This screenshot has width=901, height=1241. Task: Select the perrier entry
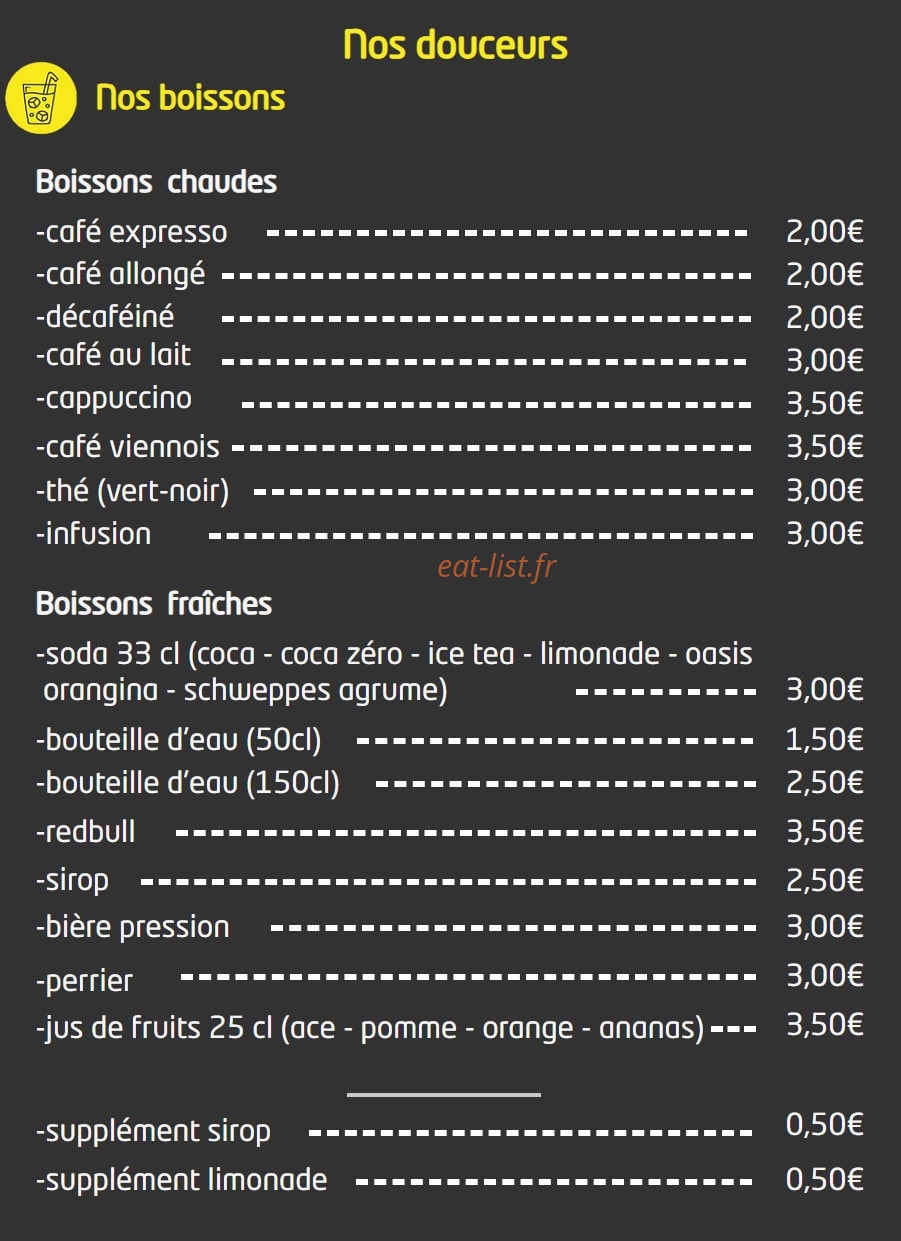click(x=450, y=978)
